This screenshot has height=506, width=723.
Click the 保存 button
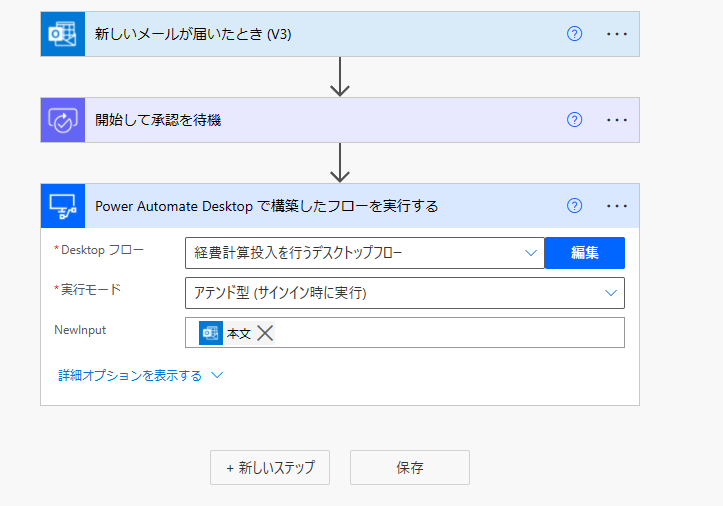pos(410,468)
